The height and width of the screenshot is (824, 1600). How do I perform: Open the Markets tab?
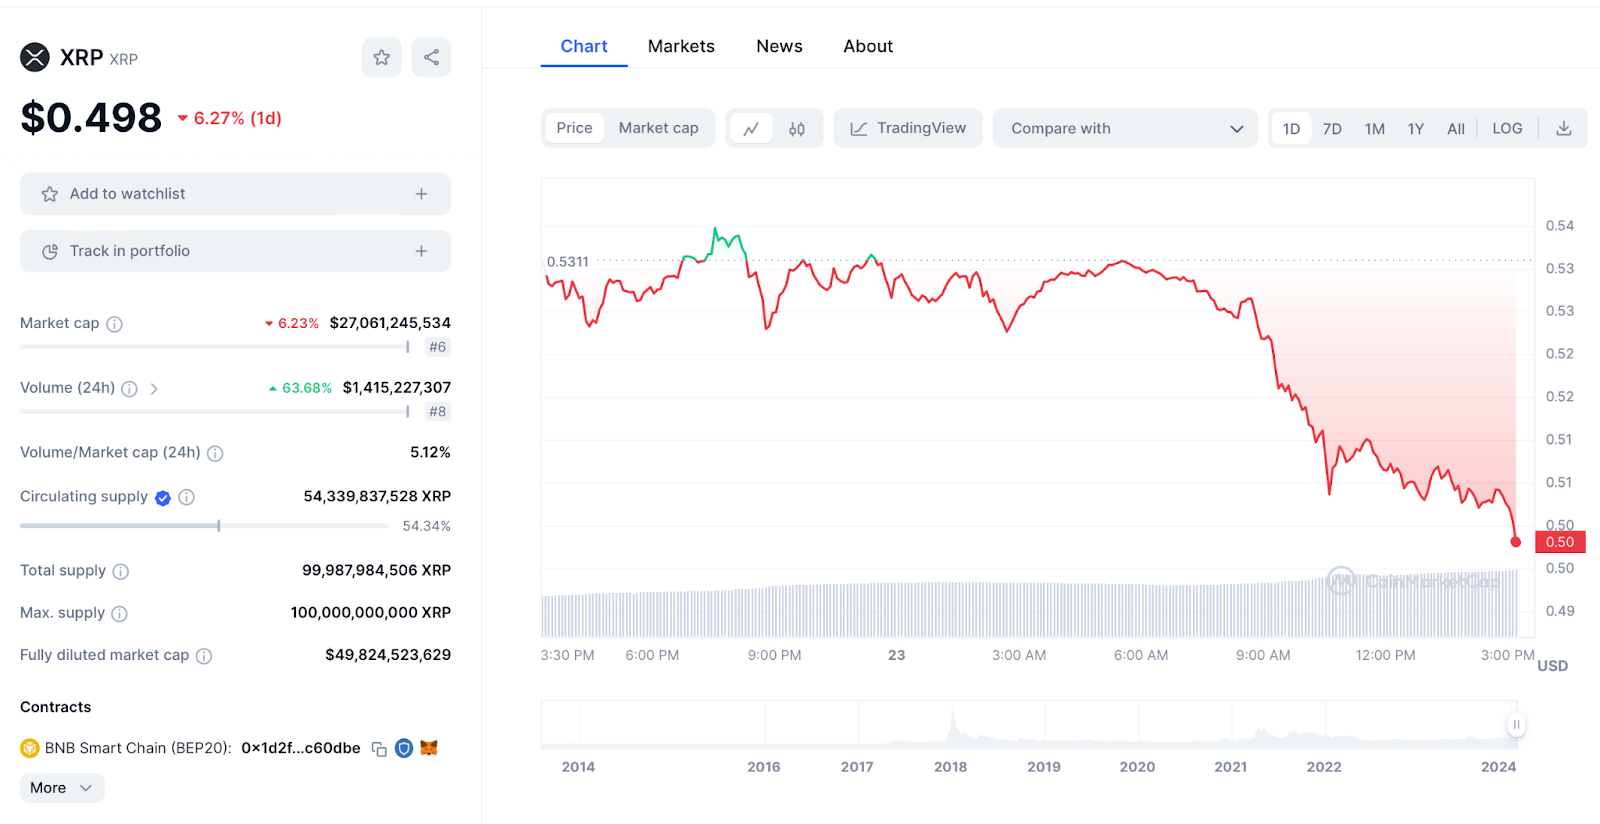click(x=681, y=46)
